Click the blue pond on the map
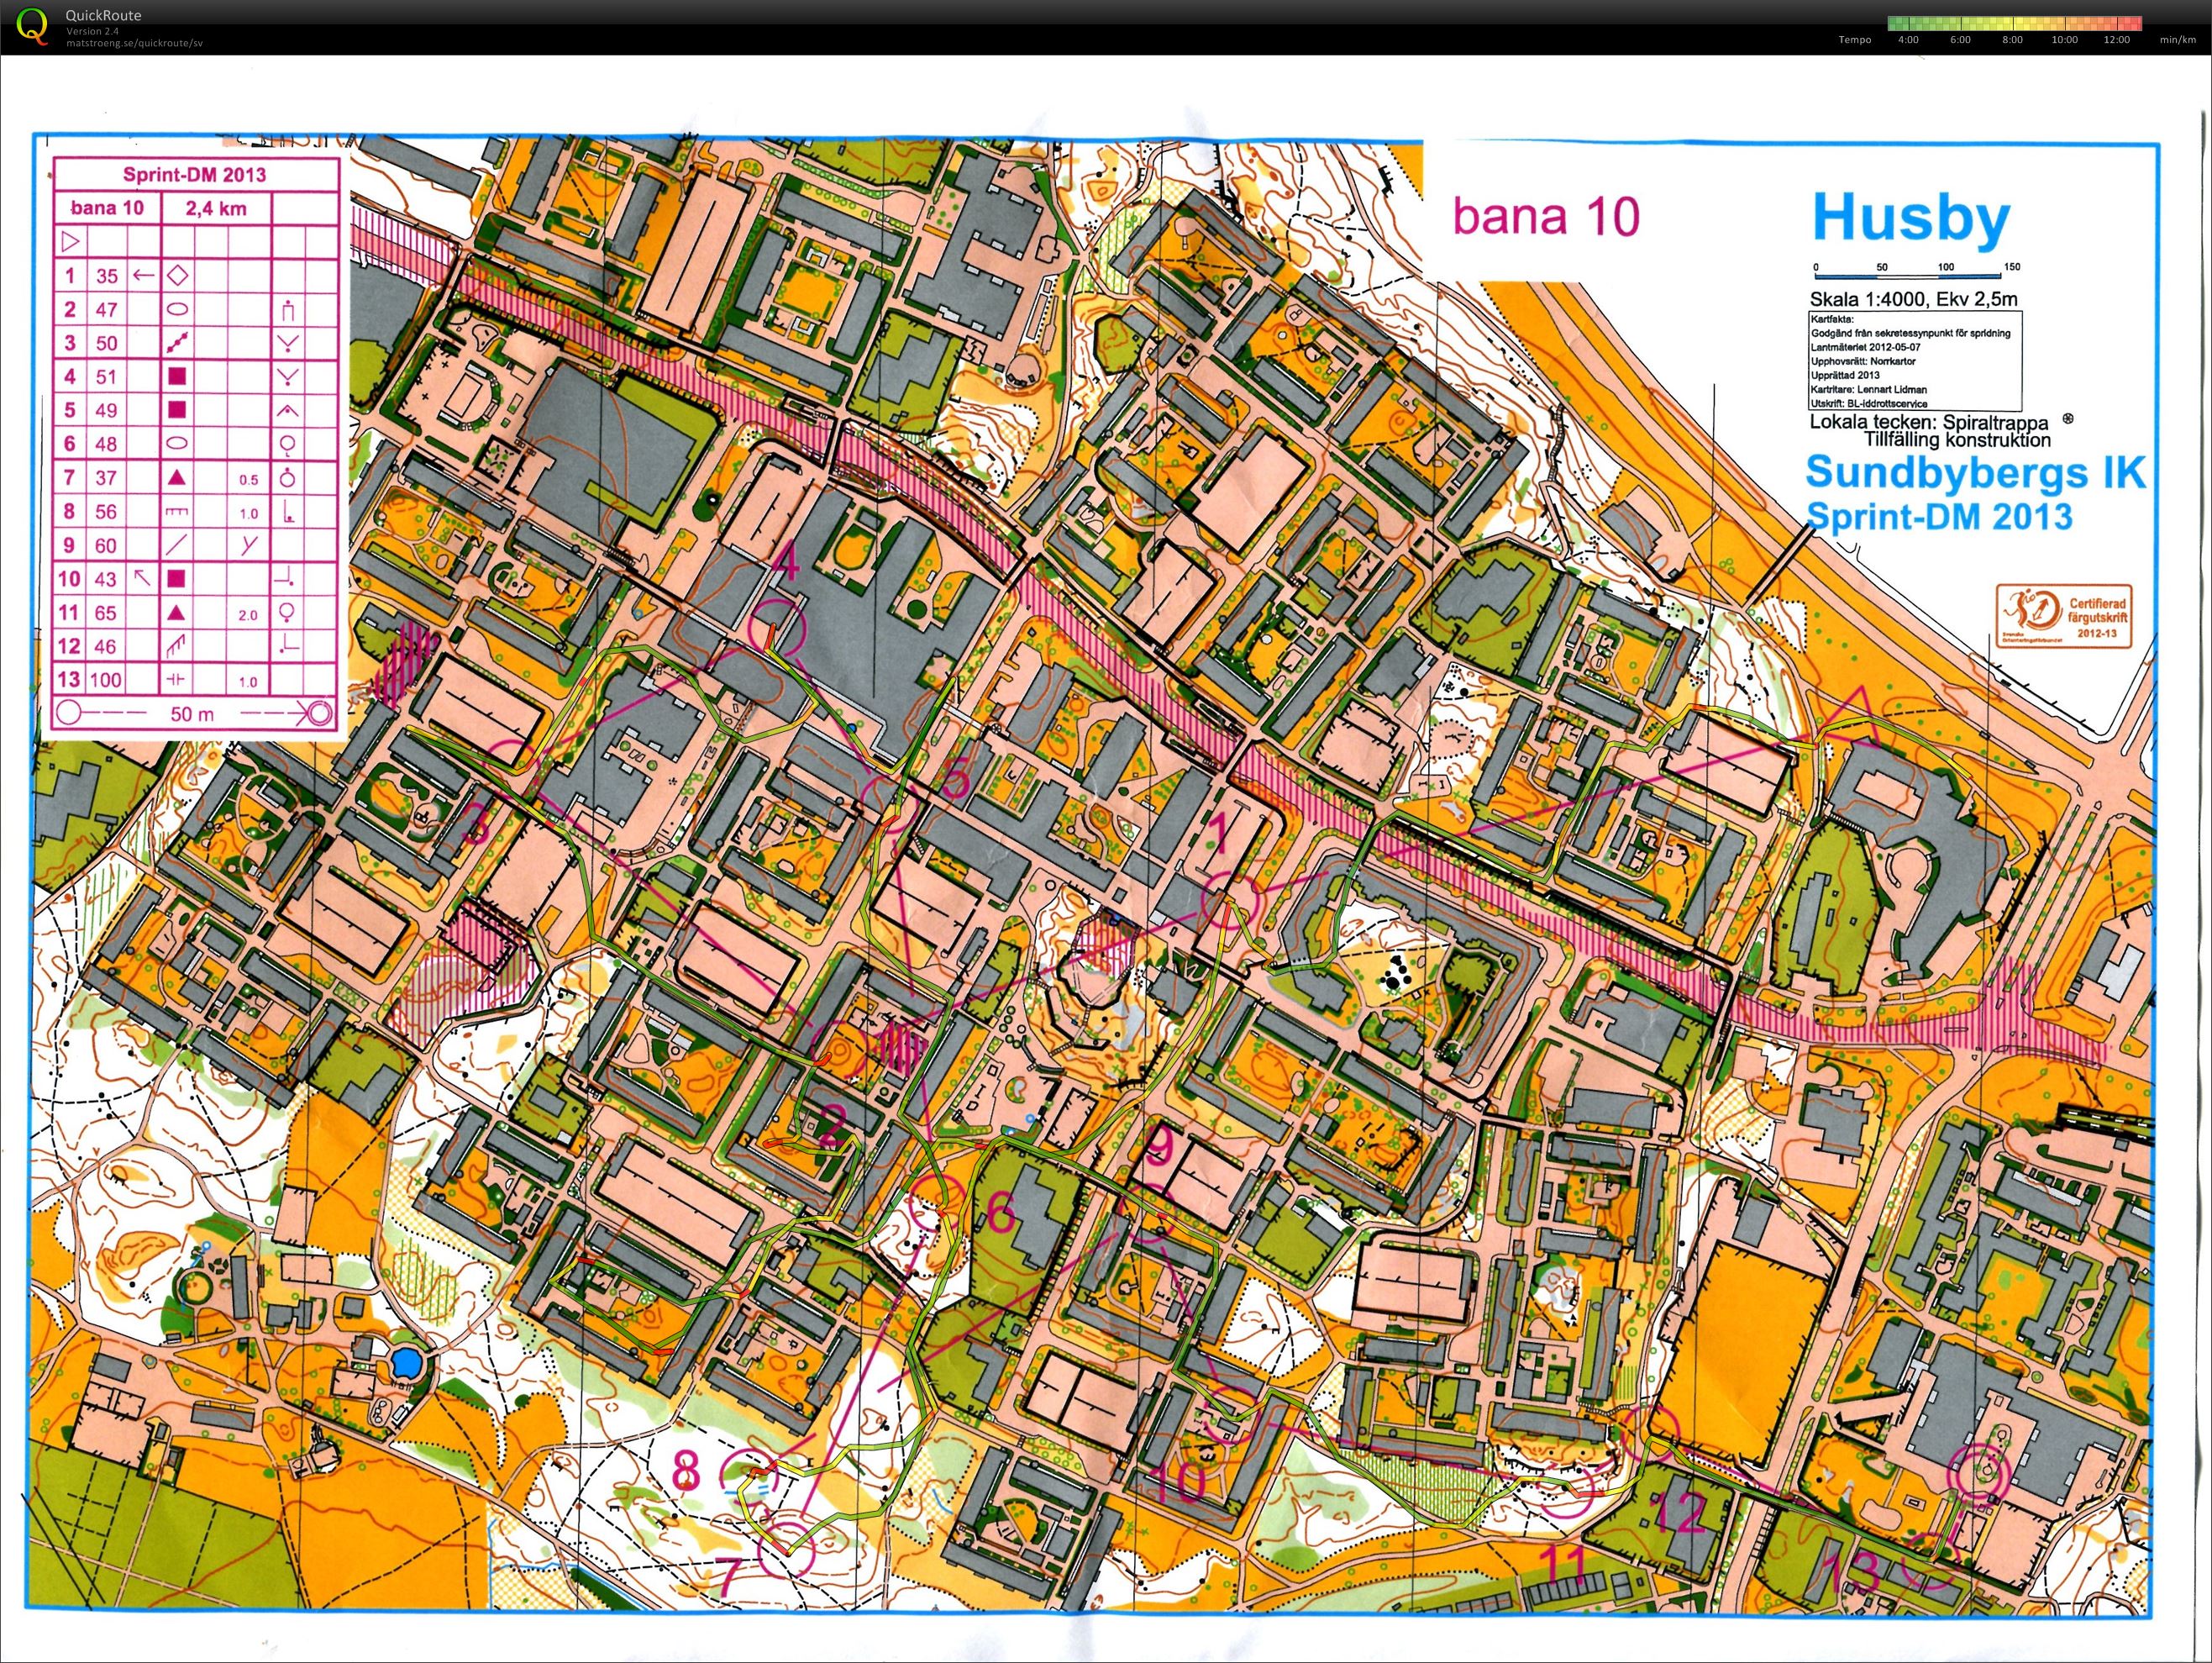The width and height of the screenshot is (2212, 1663). pos(406,1361)
